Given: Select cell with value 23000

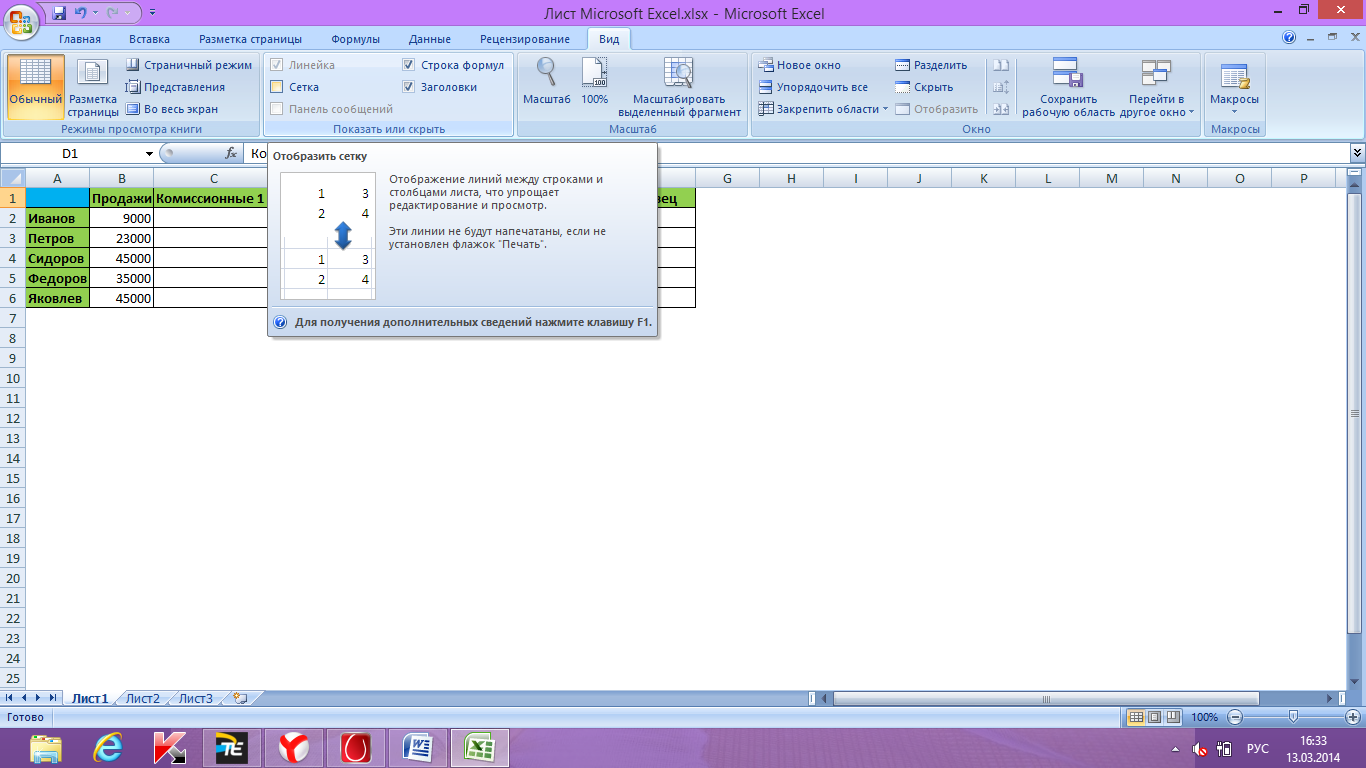Looking at the screenshot, I should [122, 238].
